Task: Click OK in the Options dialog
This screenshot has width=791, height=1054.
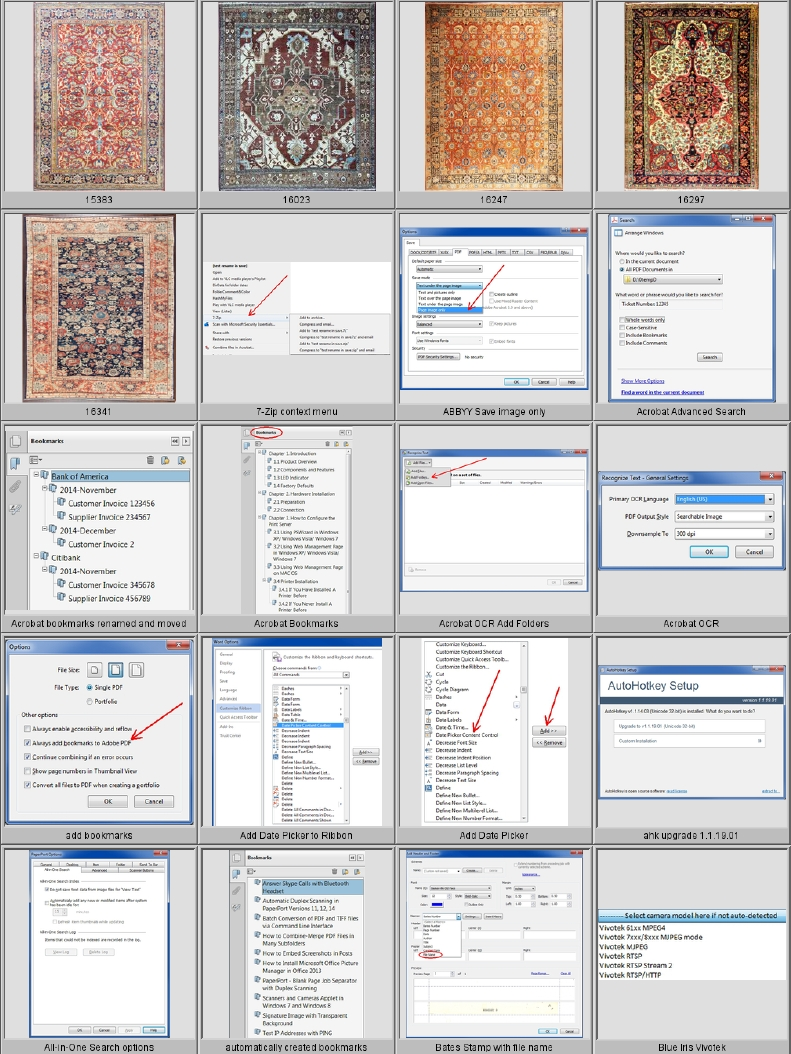Action: point(108,801)
